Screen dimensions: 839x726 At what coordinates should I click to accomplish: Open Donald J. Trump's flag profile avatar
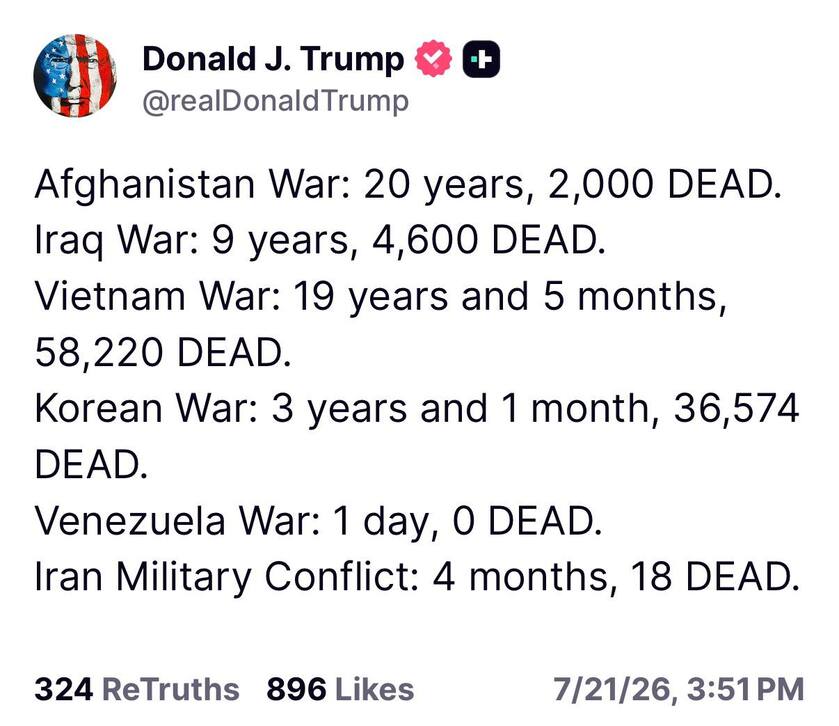75,75
